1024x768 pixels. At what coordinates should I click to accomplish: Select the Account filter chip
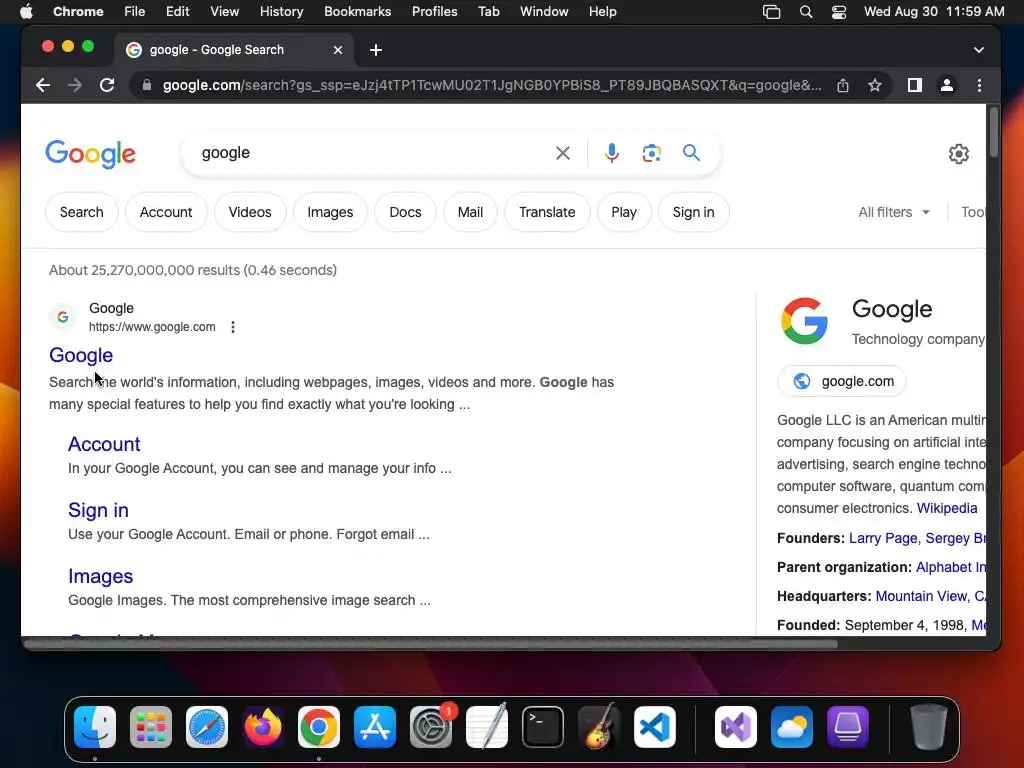pos(166,212)
